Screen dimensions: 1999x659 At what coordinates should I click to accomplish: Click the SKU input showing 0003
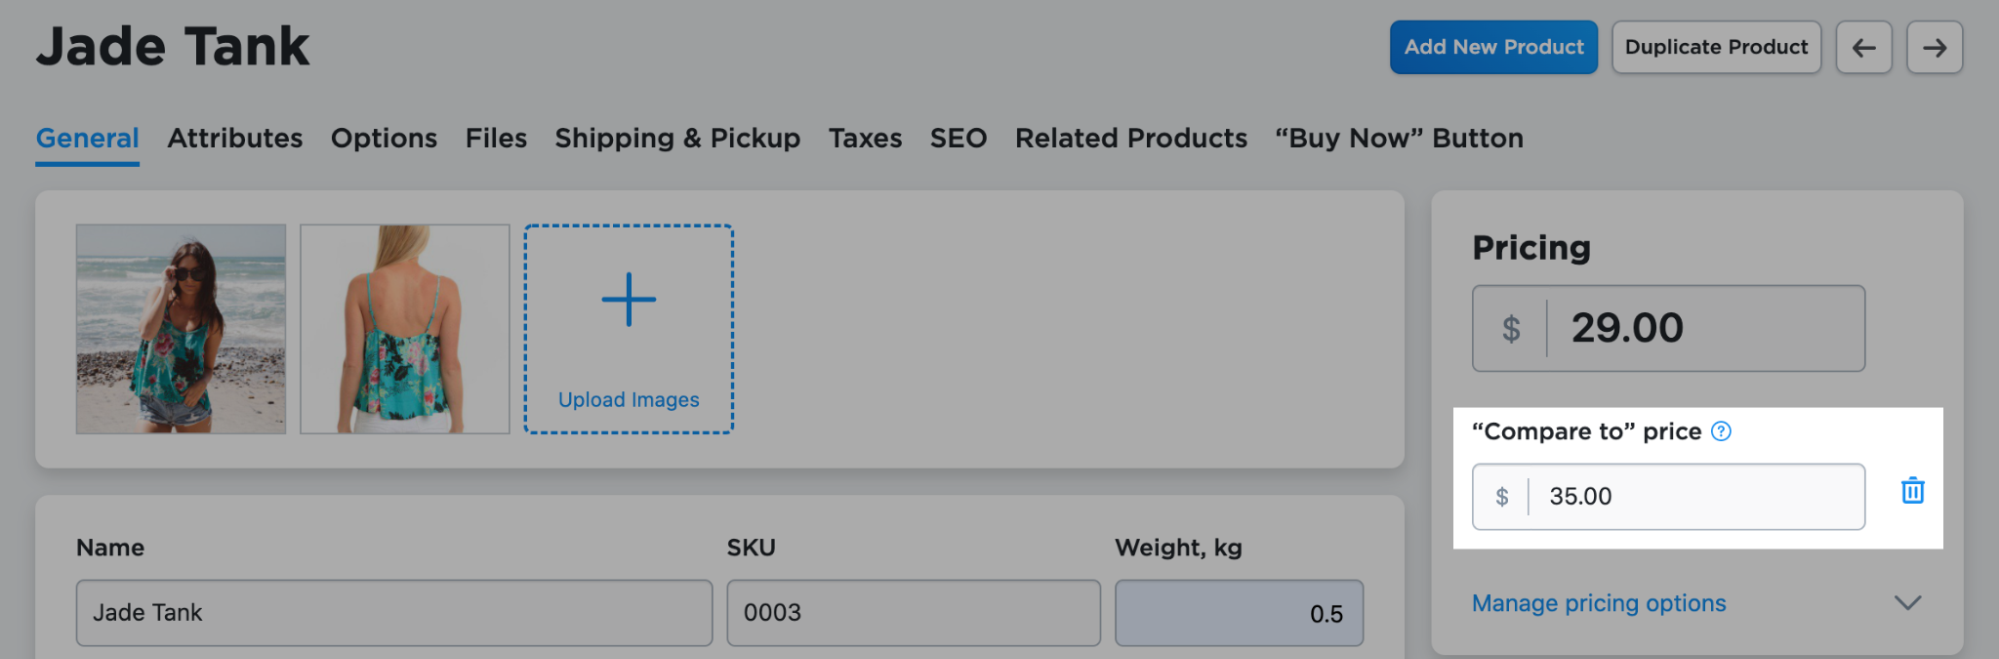tap(913, 612)
